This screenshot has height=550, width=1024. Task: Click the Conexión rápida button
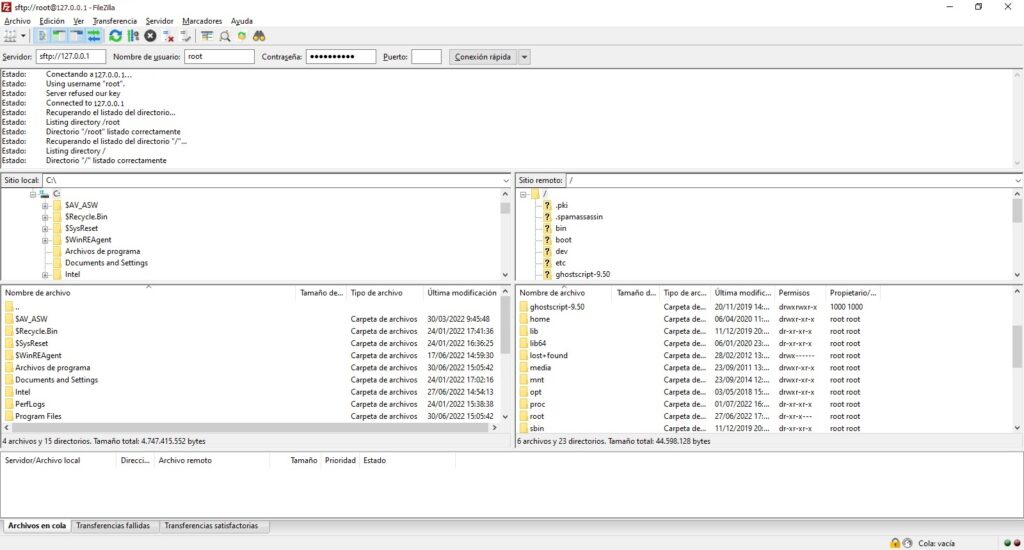(x=483, y=57)
